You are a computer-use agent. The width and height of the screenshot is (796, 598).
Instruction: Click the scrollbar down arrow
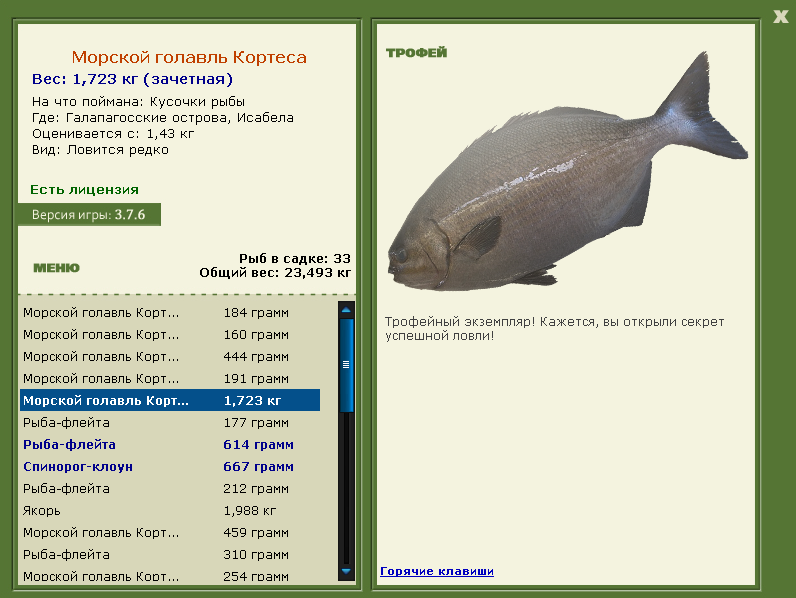coord(346,572)
